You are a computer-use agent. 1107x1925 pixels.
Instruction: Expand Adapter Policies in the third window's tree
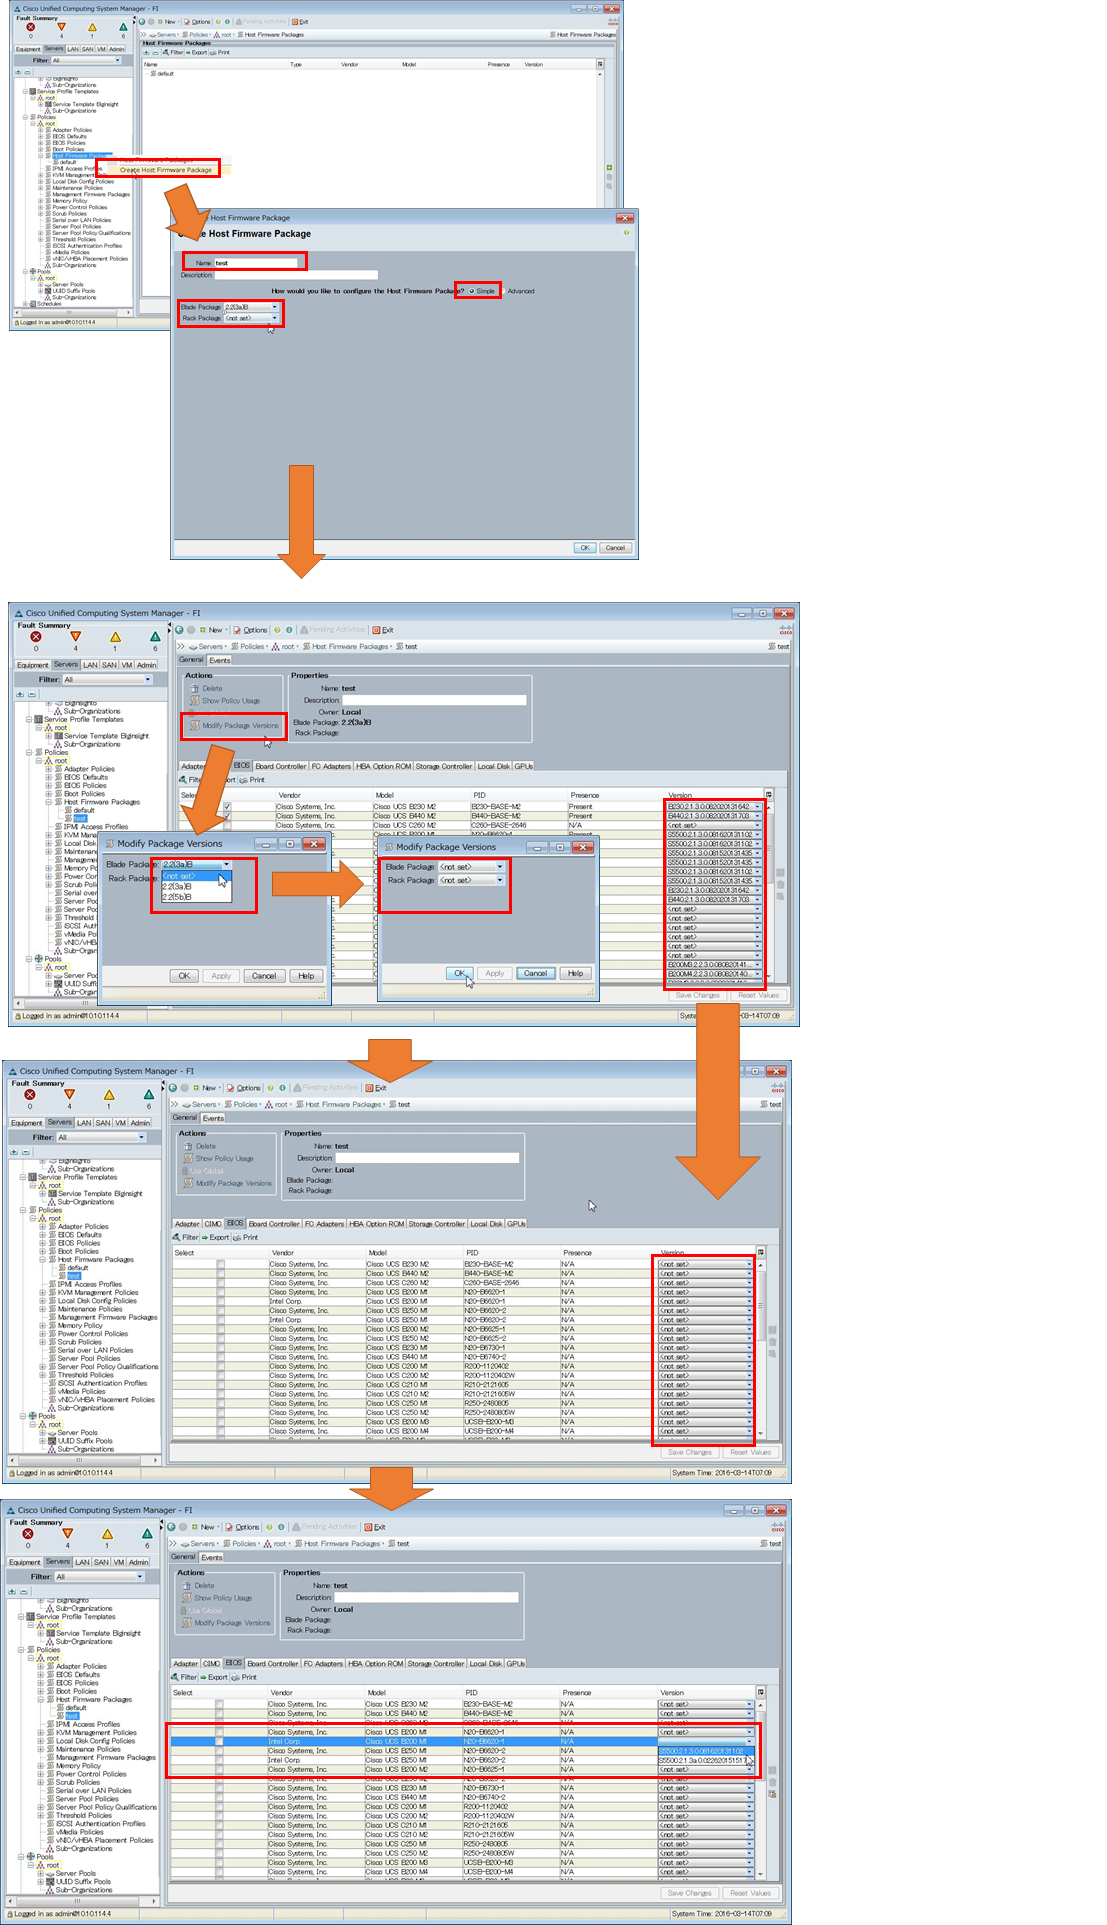(x=42, y=1227)
